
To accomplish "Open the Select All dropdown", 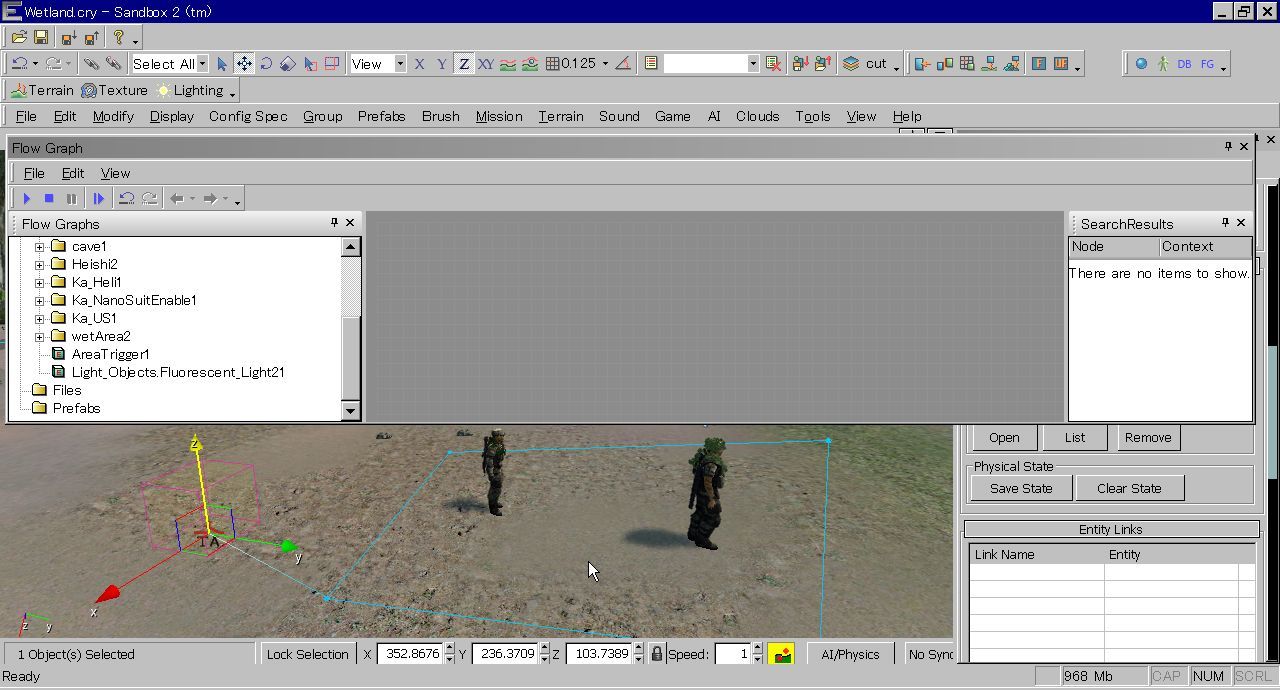I will pyautogui.click(x=201, y=63).
